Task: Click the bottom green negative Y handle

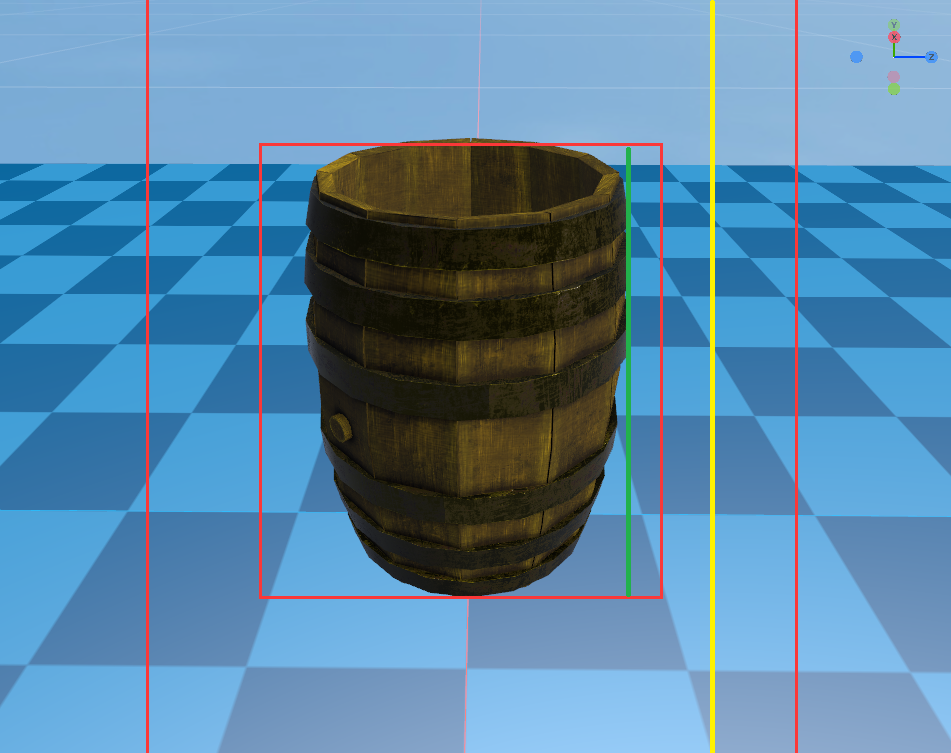Action: (x=893, y=89)
